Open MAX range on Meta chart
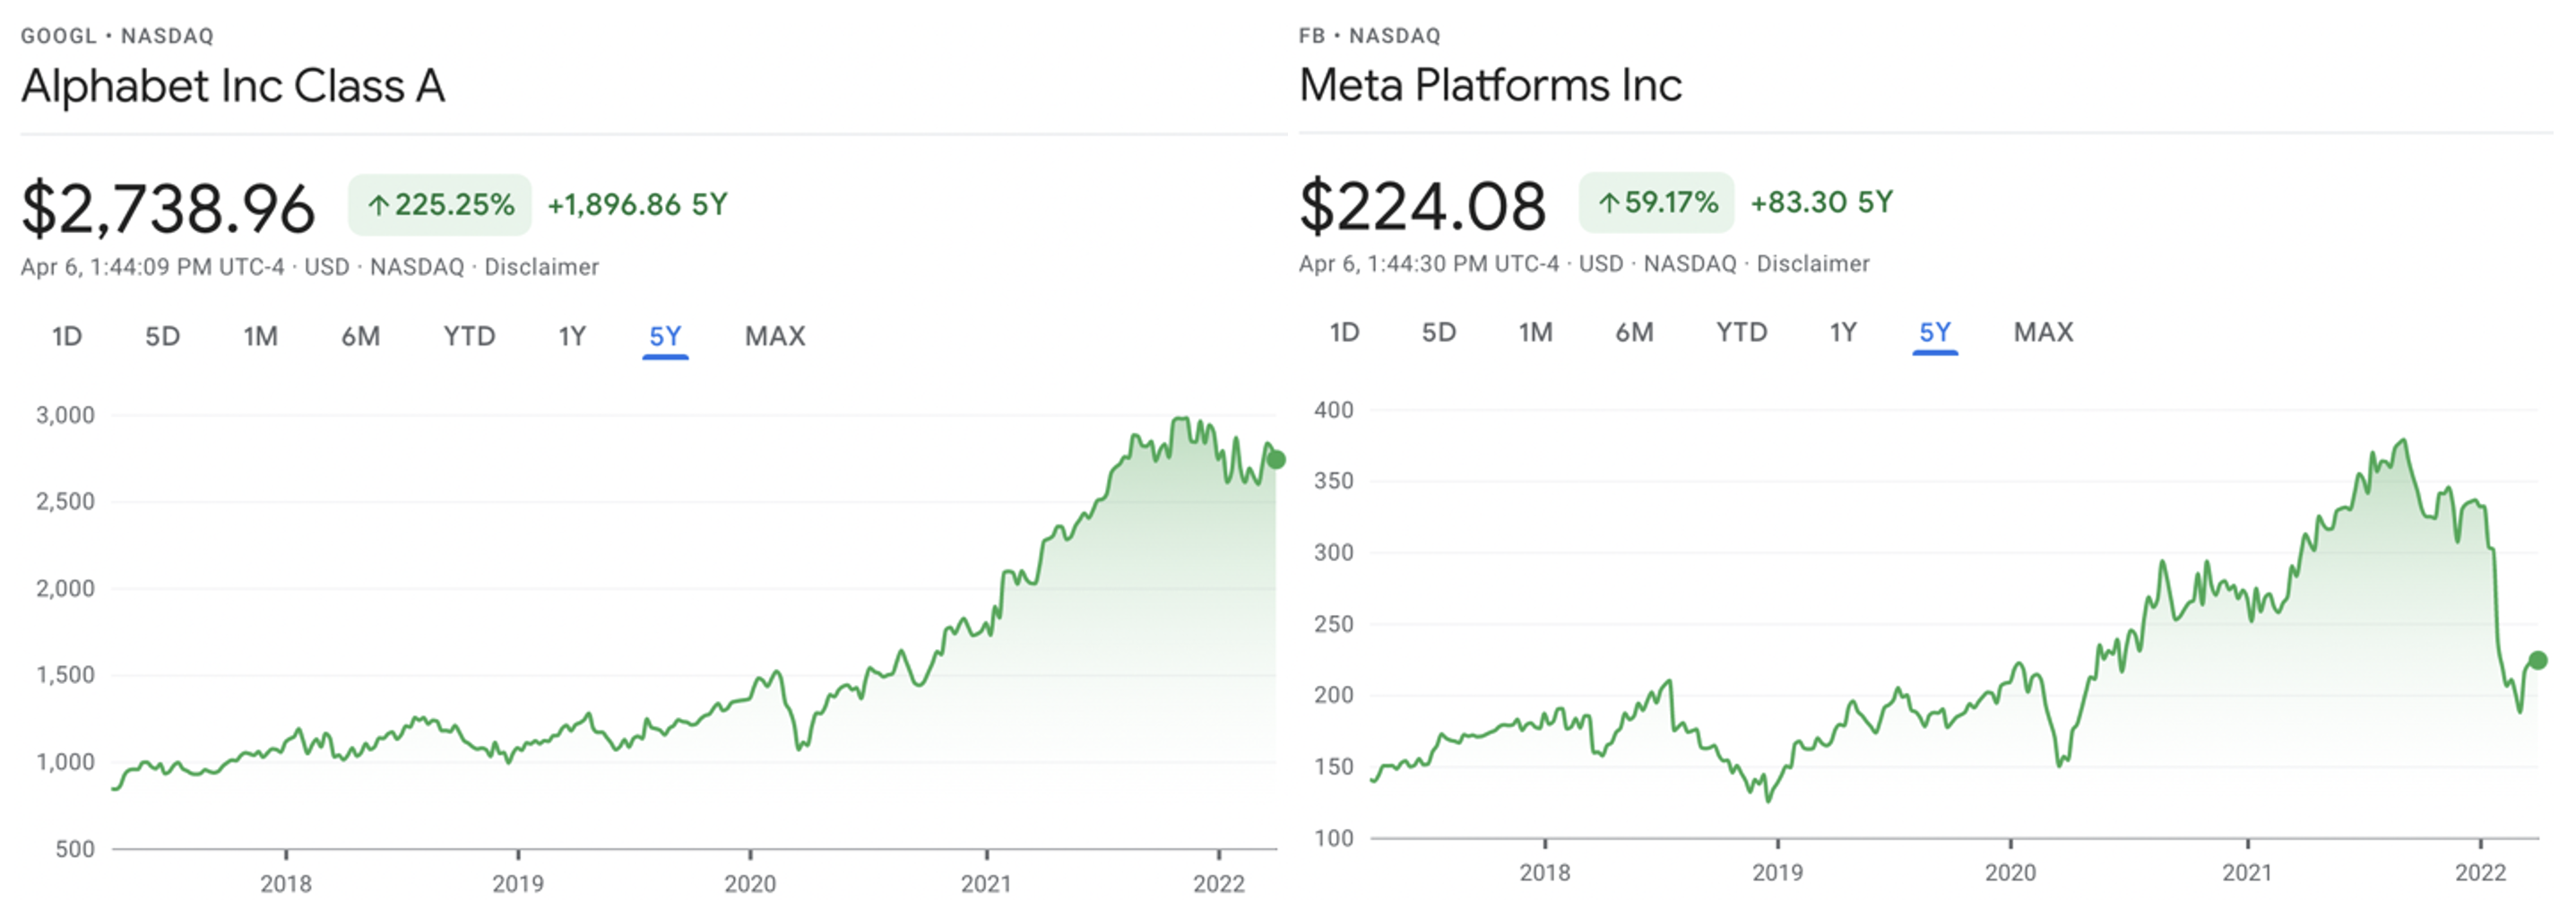2576x918 pixels. [x=2042, y=332]
